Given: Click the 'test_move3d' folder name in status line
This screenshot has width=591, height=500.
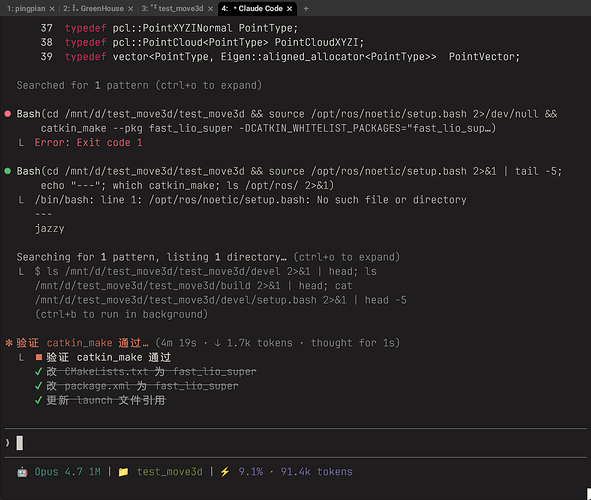Looking at the screenshot, I should tap(170, 472).
